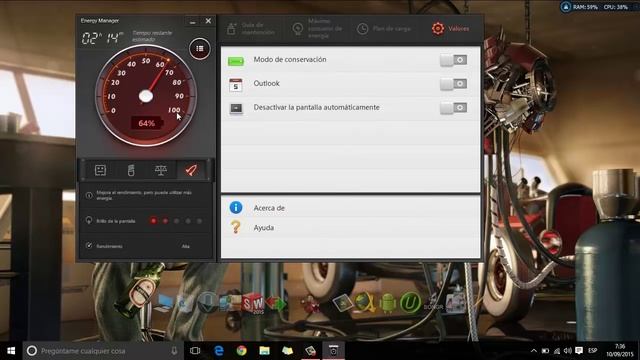
Task: Click the screen brightness bulb icon
Action: click(x=89, y=220)
